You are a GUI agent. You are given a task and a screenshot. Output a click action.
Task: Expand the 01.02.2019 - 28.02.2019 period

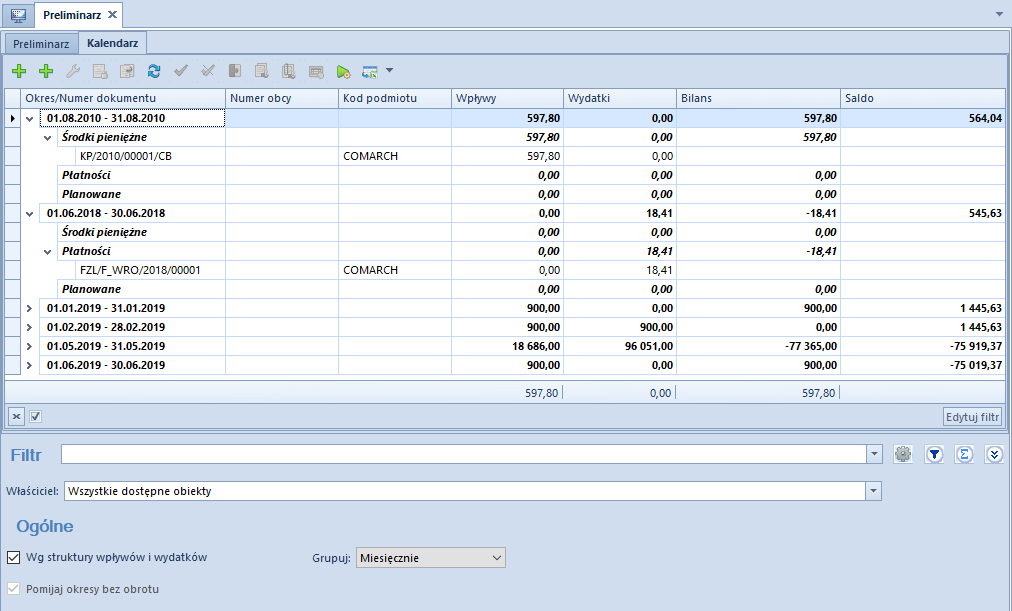tap(30, 327)
